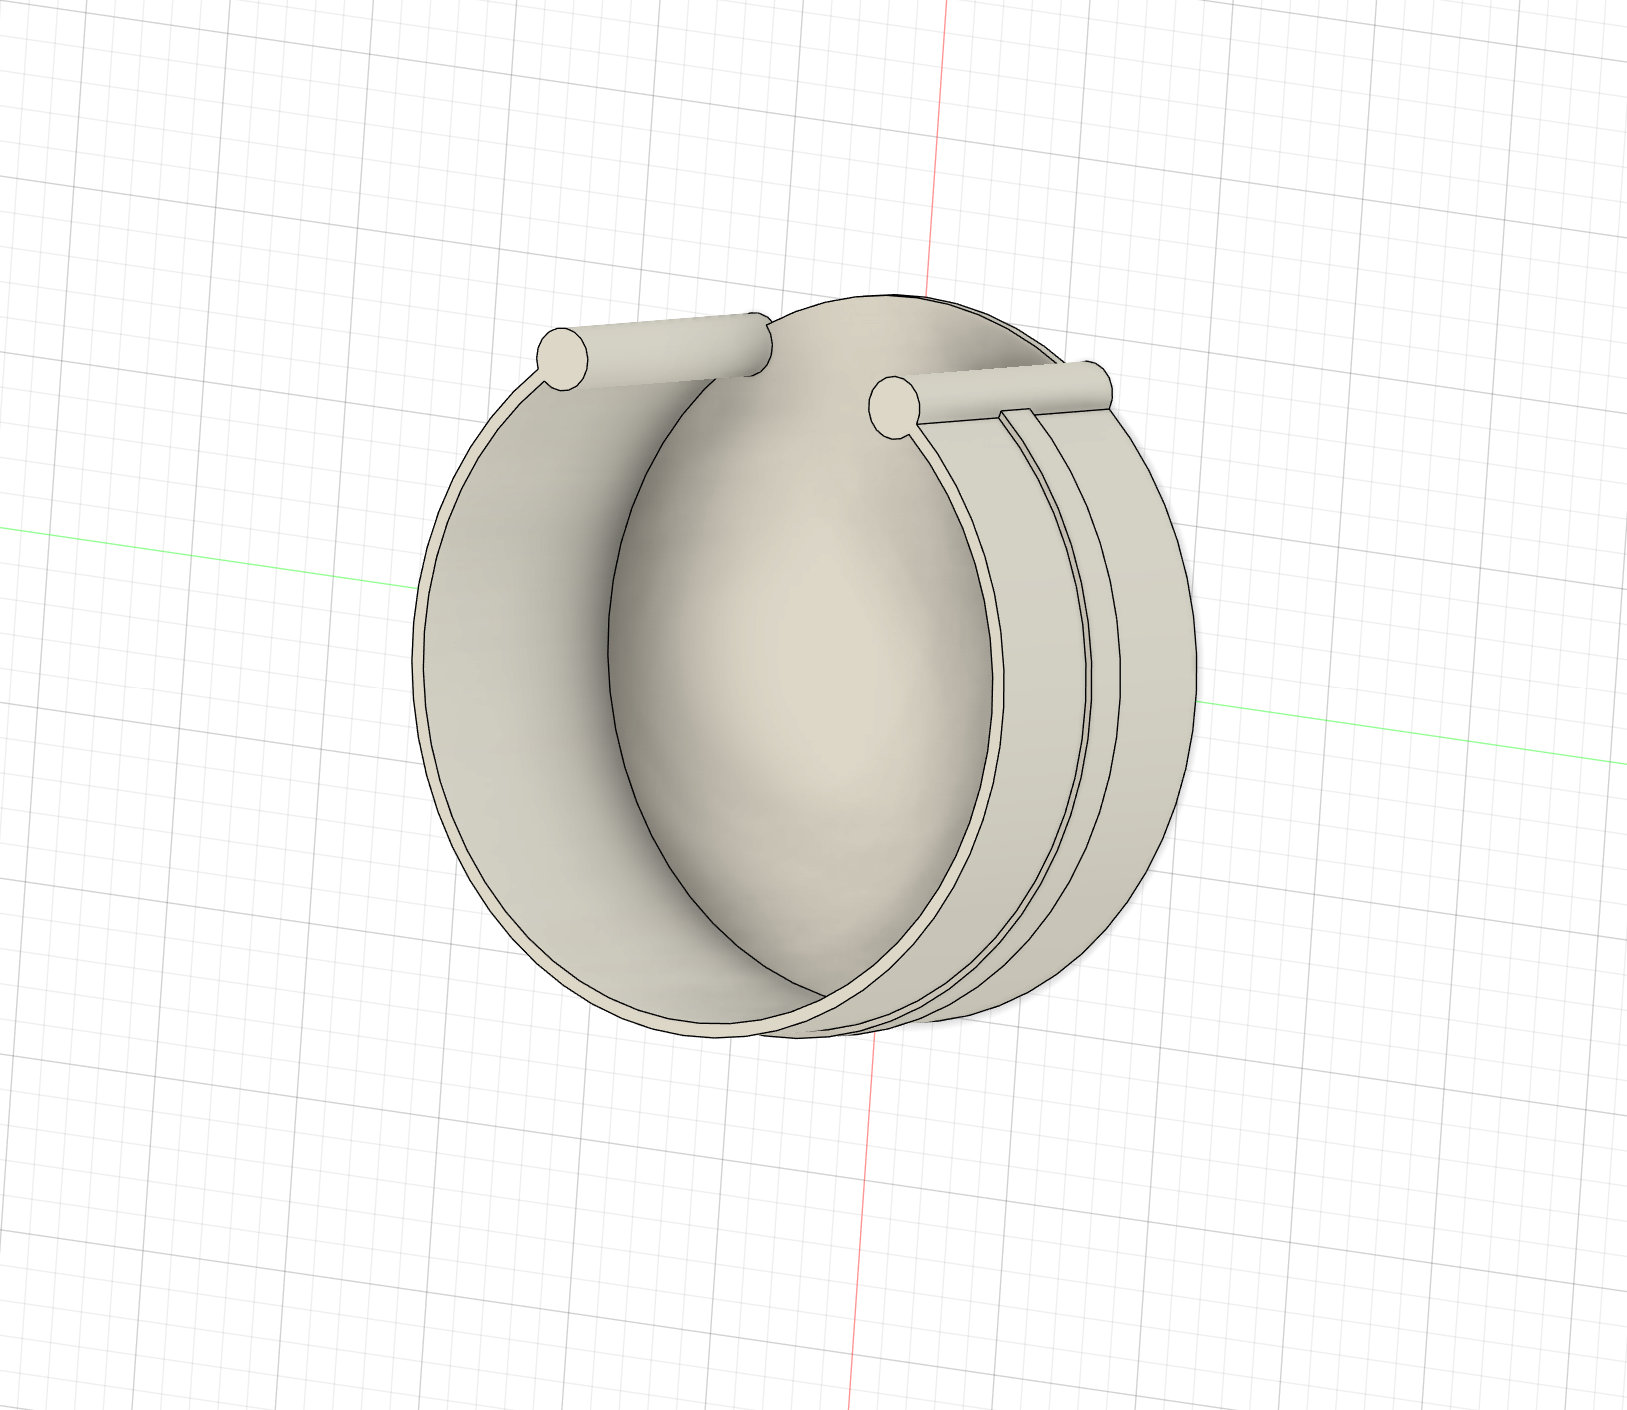Image resolution: width=1627 pixels, height=1410 pixels.
Task: Click the red axis line below the model
Action: tap(861, 1220)
